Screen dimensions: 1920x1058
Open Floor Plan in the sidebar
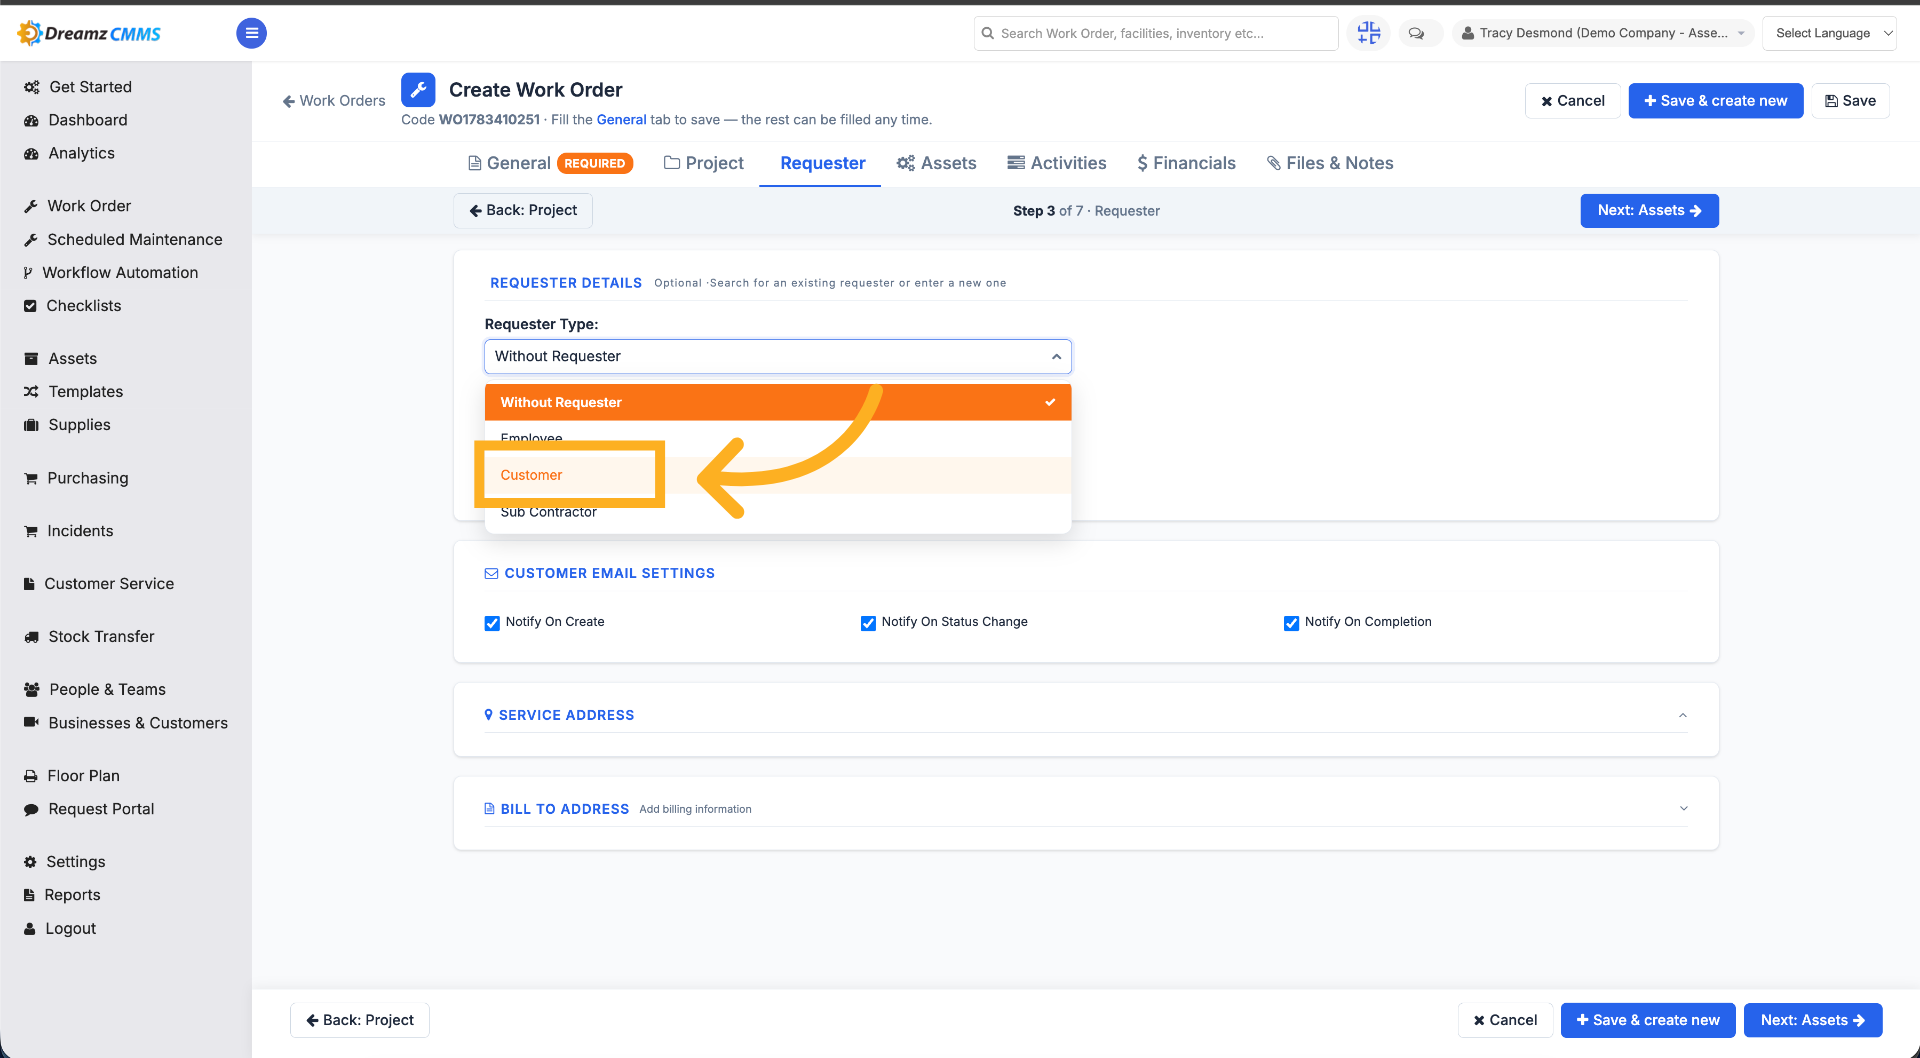(x=83, y=776)
